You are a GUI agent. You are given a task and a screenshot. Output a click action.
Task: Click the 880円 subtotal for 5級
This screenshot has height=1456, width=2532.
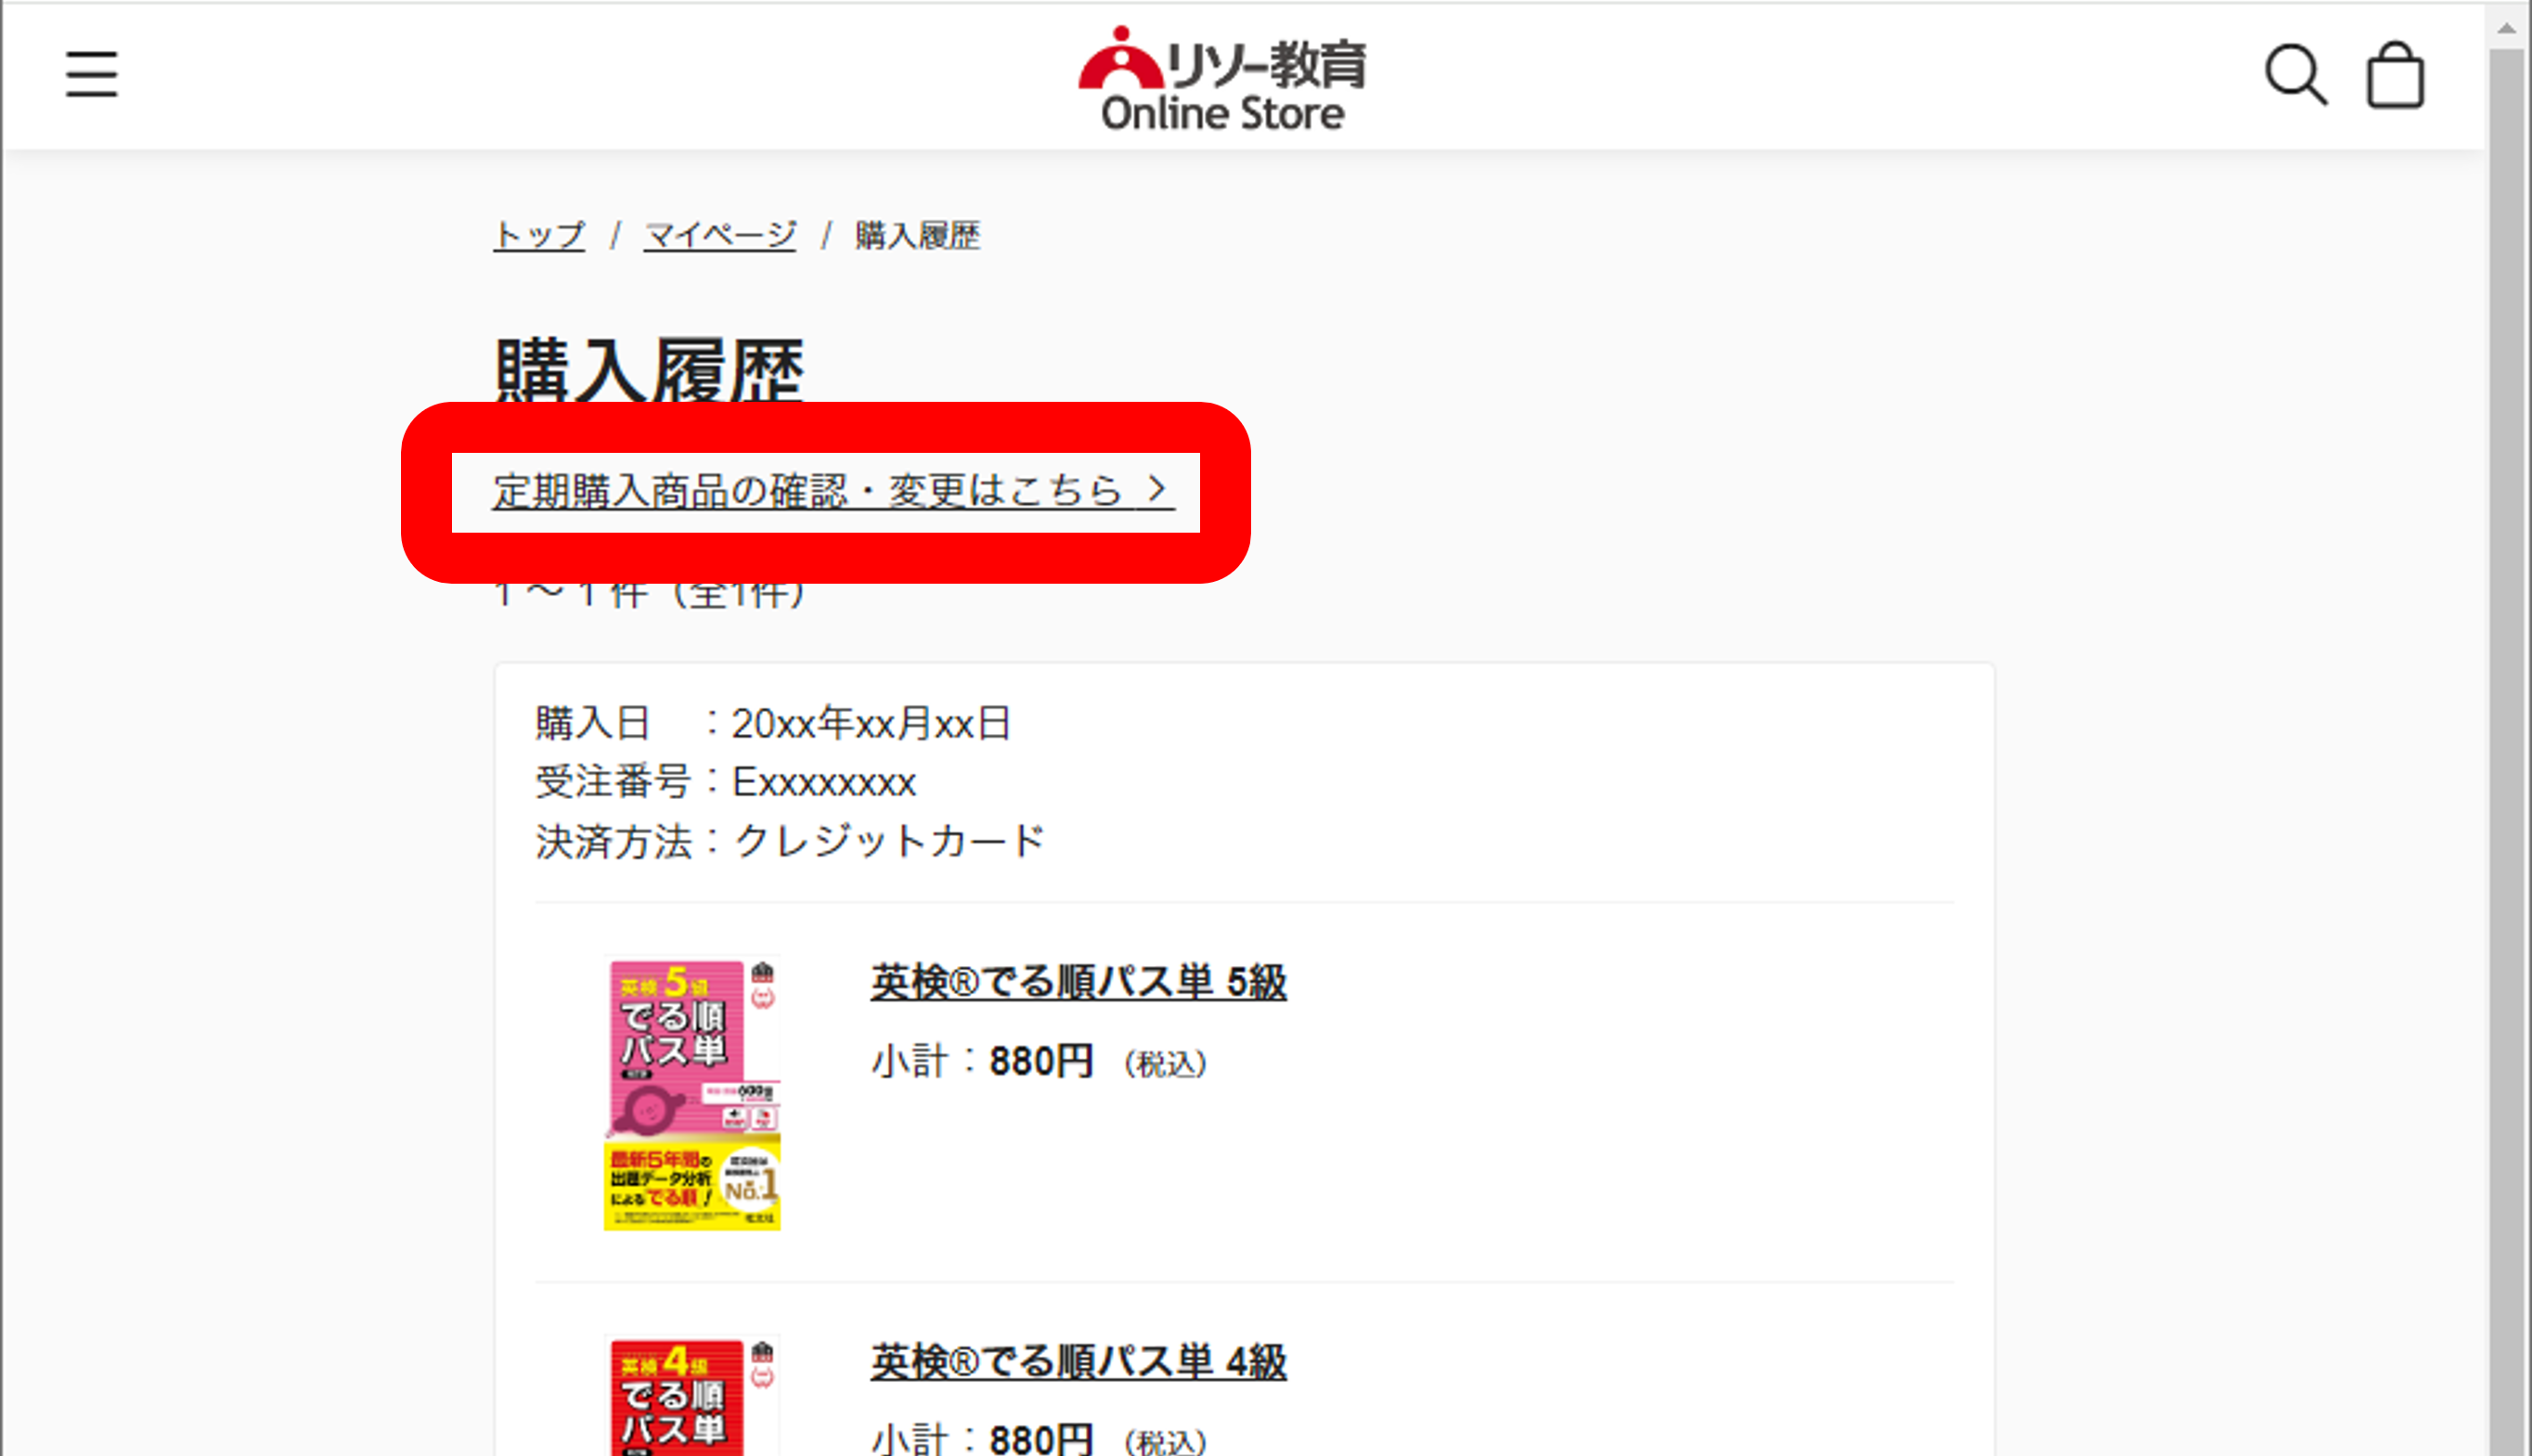coord(1040,1062)
